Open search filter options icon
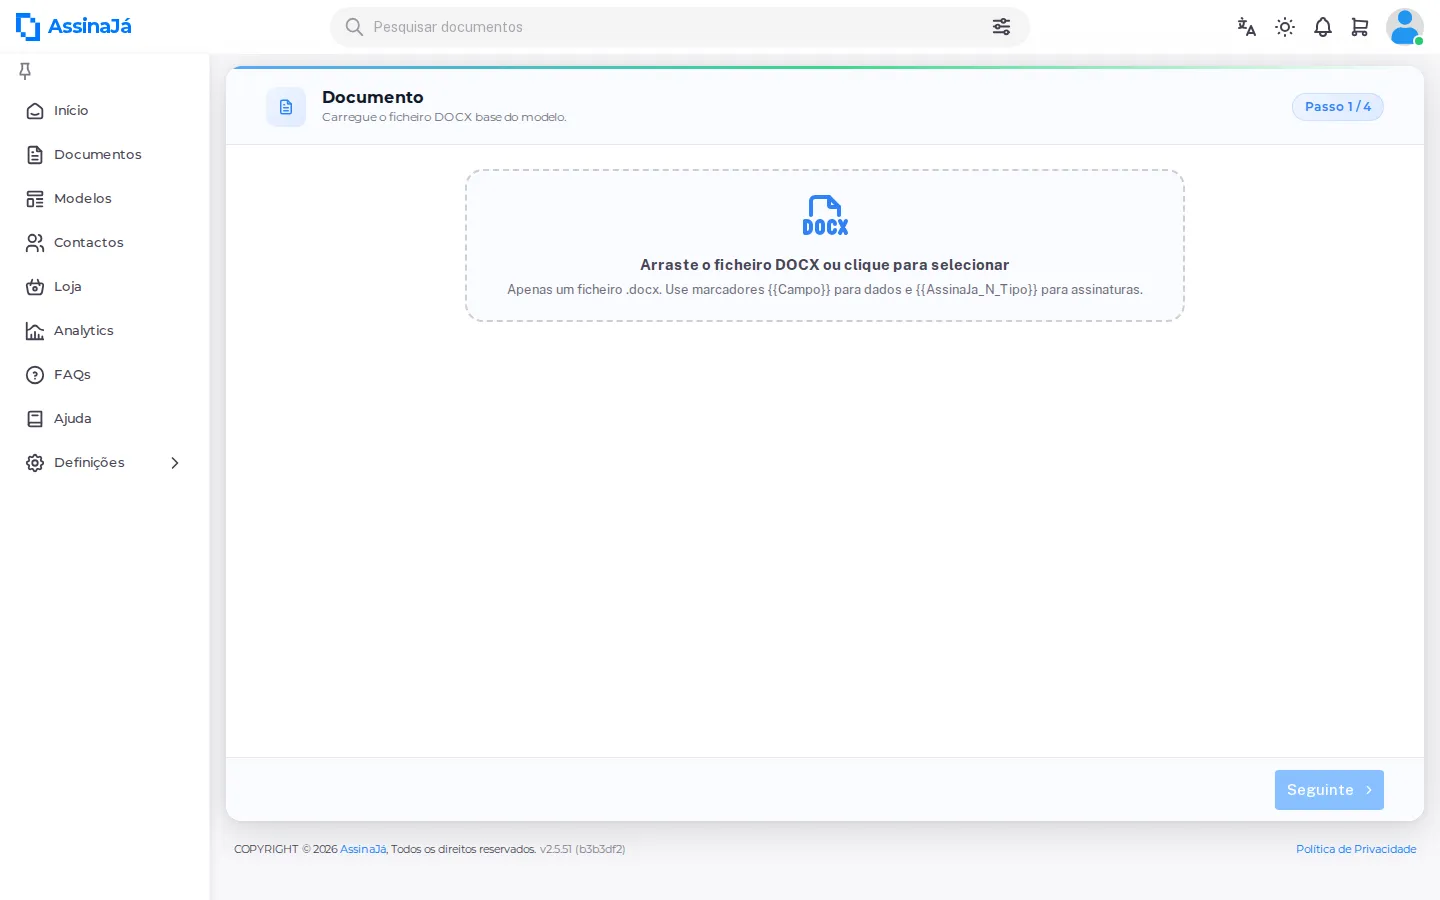Image resolution: width=1440 pixels, height=900 pixels. coord(1001,27)
